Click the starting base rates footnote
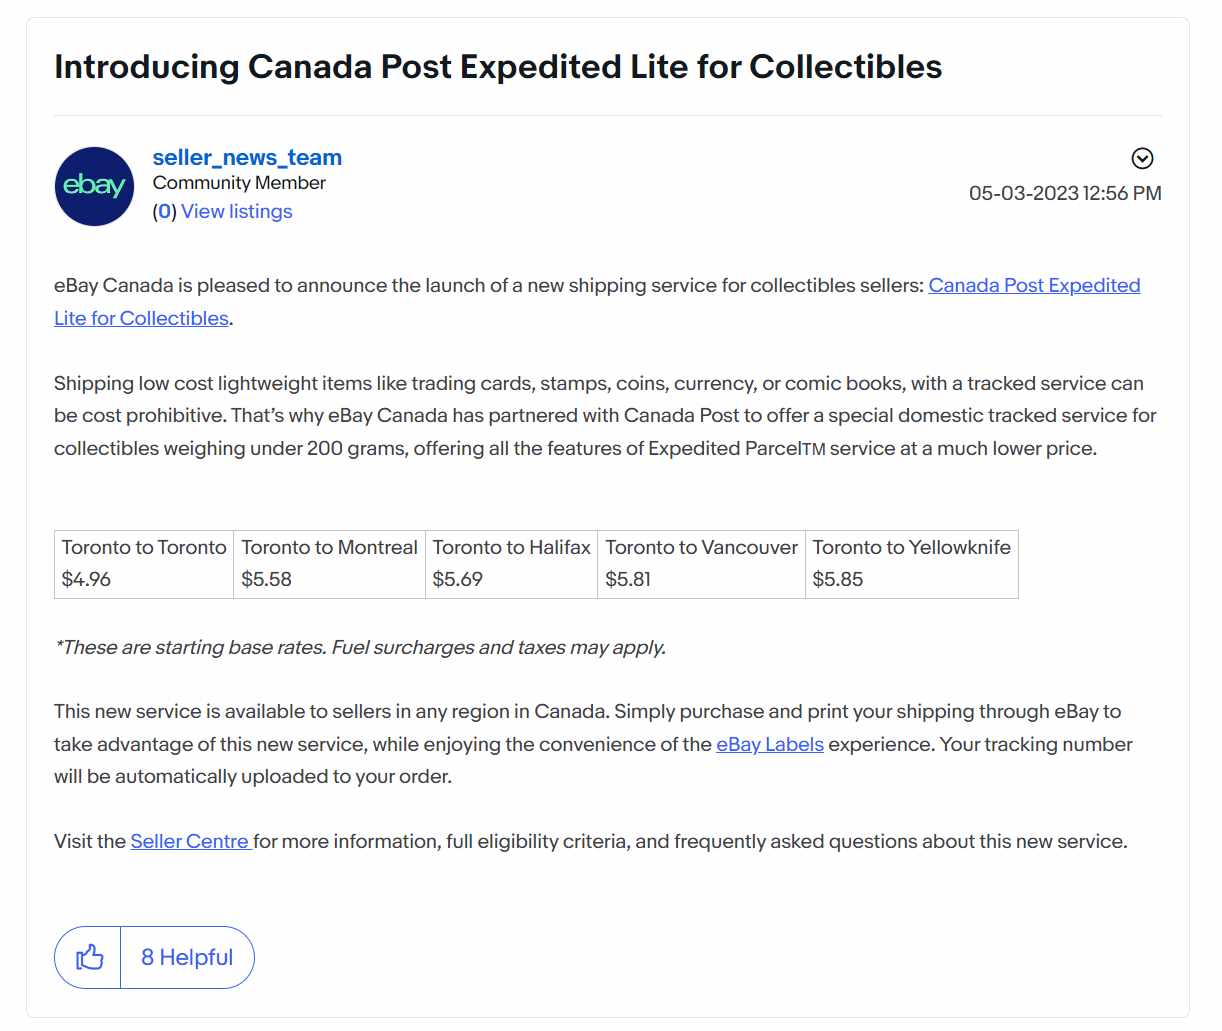The height and width of the screenshot is (1031, 1222). (x=360, y=647)
